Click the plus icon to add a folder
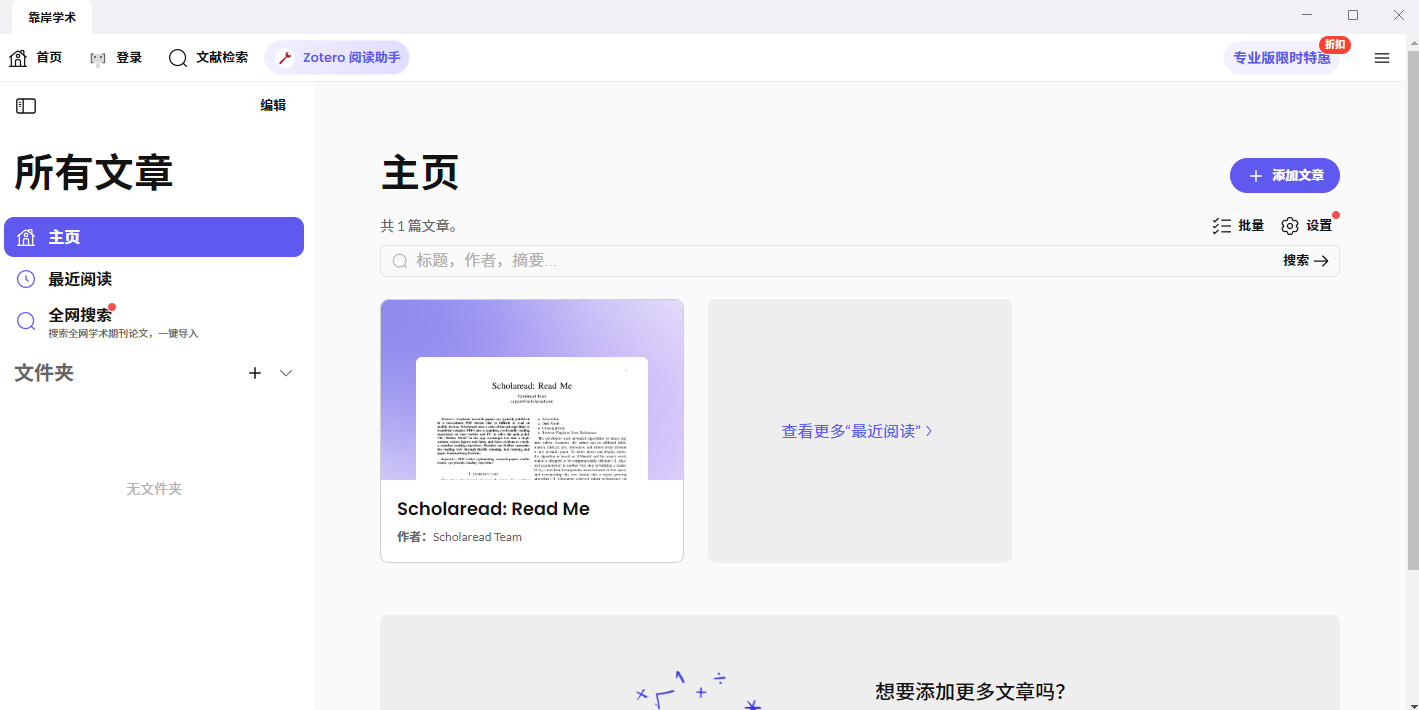Image resolution: width=1419 pixels, height=710 pixels. pos(255,372)
